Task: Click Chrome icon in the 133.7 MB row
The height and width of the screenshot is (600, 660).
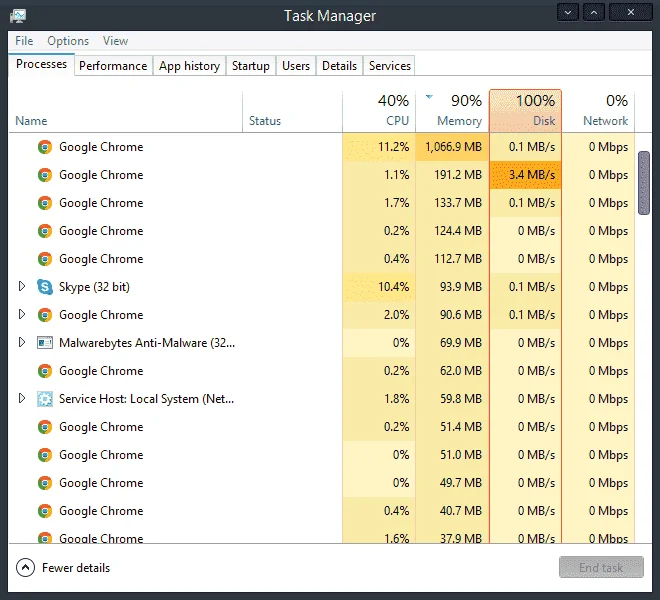Action: click(x=45, y=203)
